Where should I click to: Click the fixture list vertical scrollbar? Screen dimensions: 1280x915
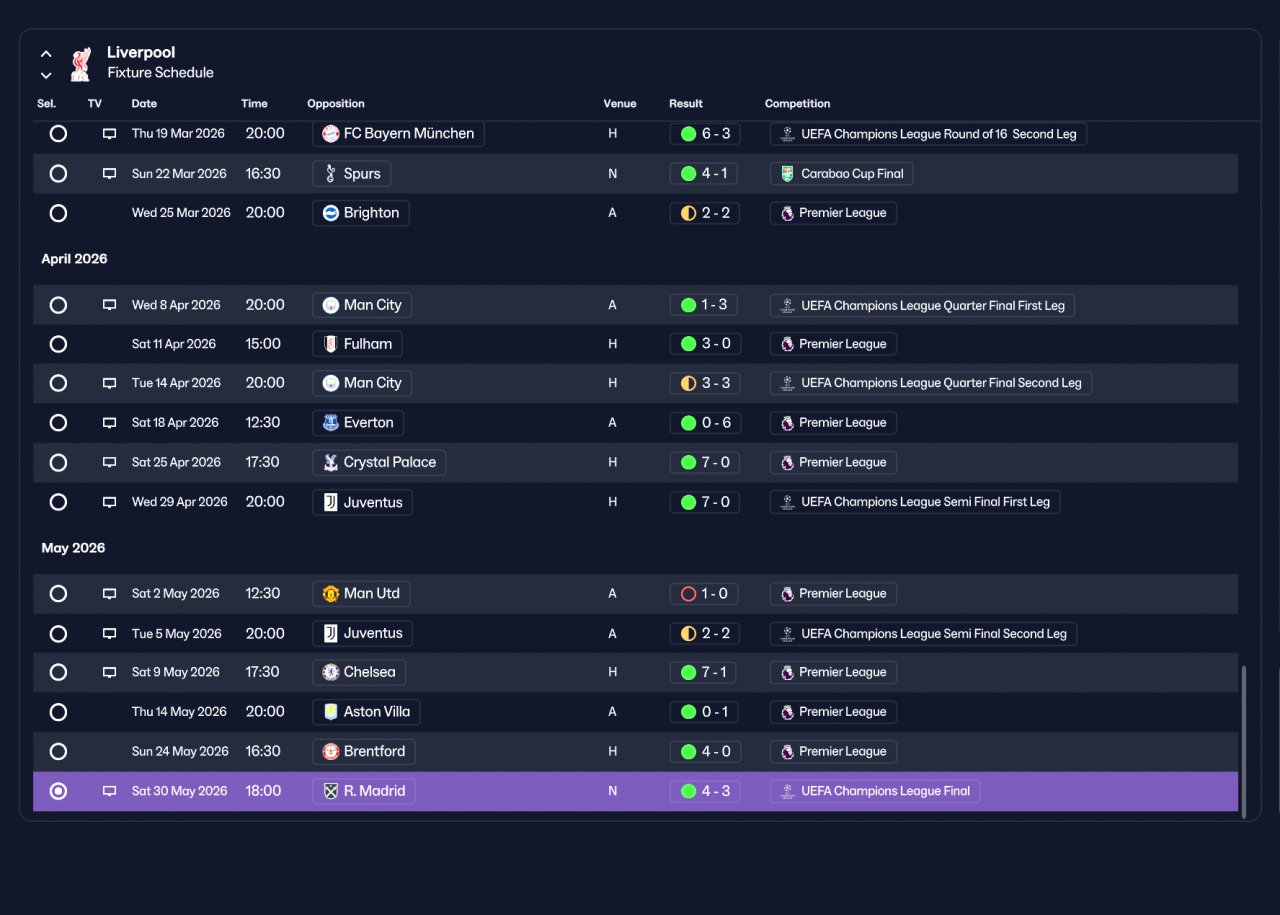[1244, 741]
